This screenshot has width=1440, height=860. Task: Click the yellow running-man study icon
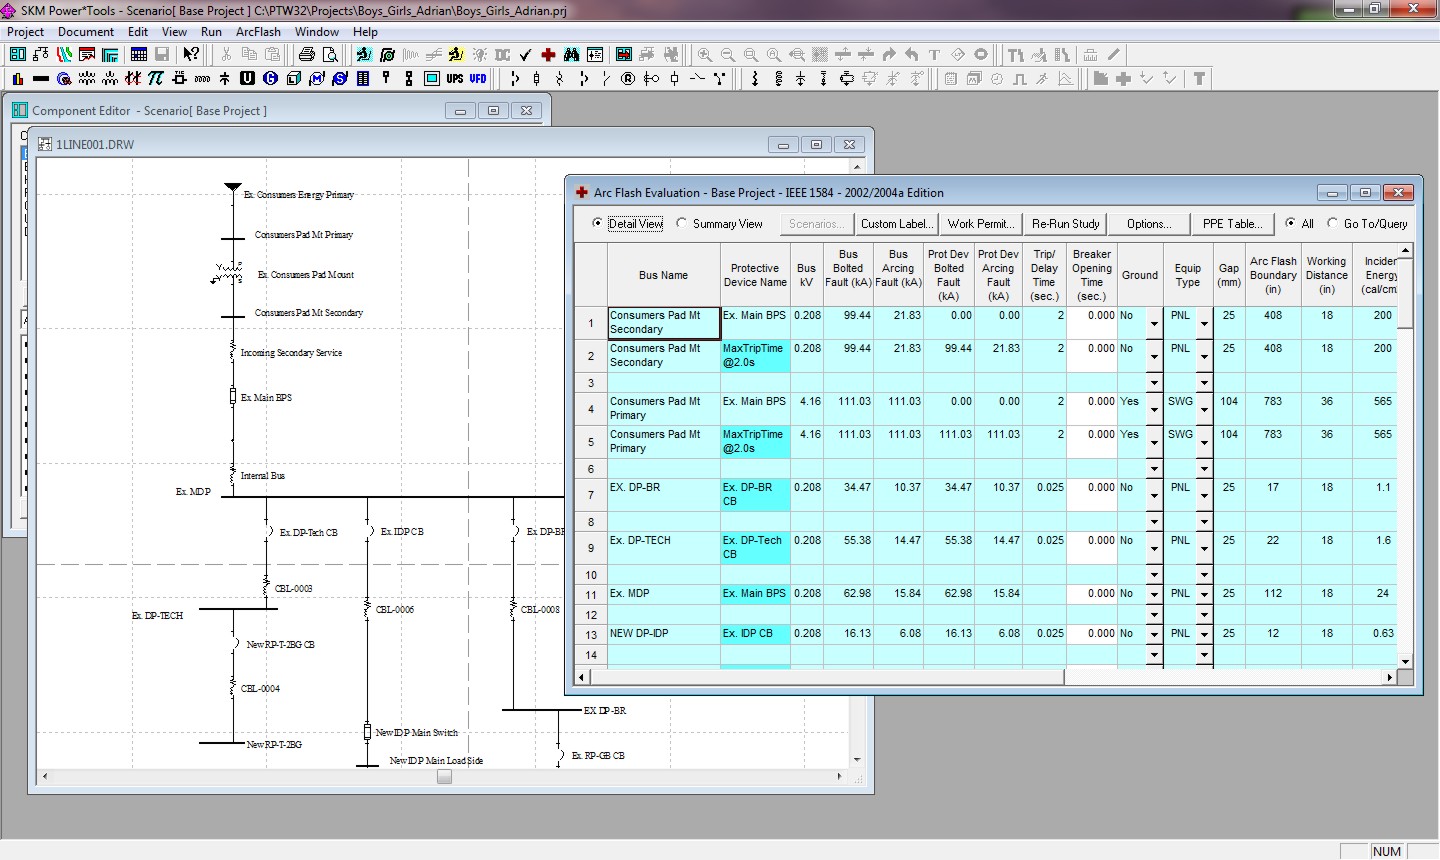tap(456, 55)
